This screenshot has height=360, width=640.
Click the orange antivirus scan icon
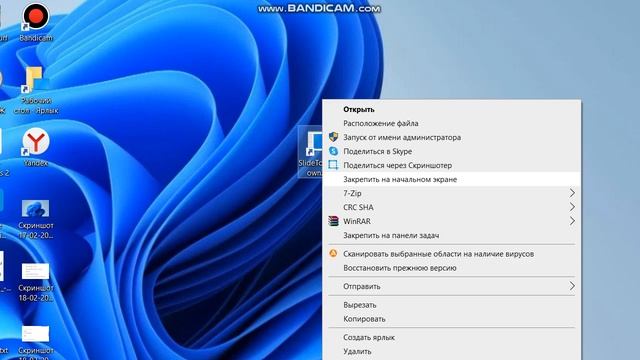point(333,253)
